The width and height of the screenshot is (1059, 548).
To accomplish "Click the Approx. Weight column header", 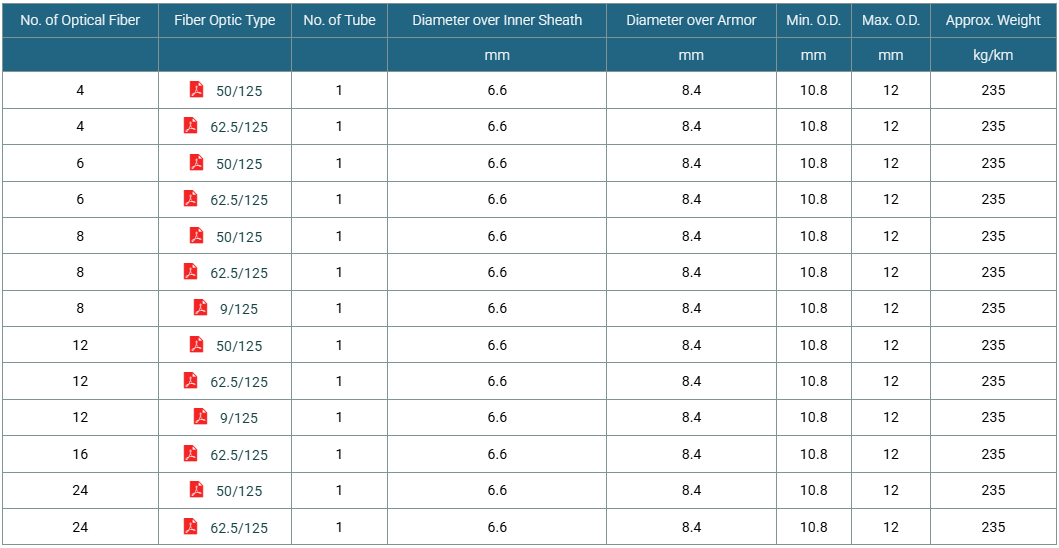I will click(x=993, y=20).
